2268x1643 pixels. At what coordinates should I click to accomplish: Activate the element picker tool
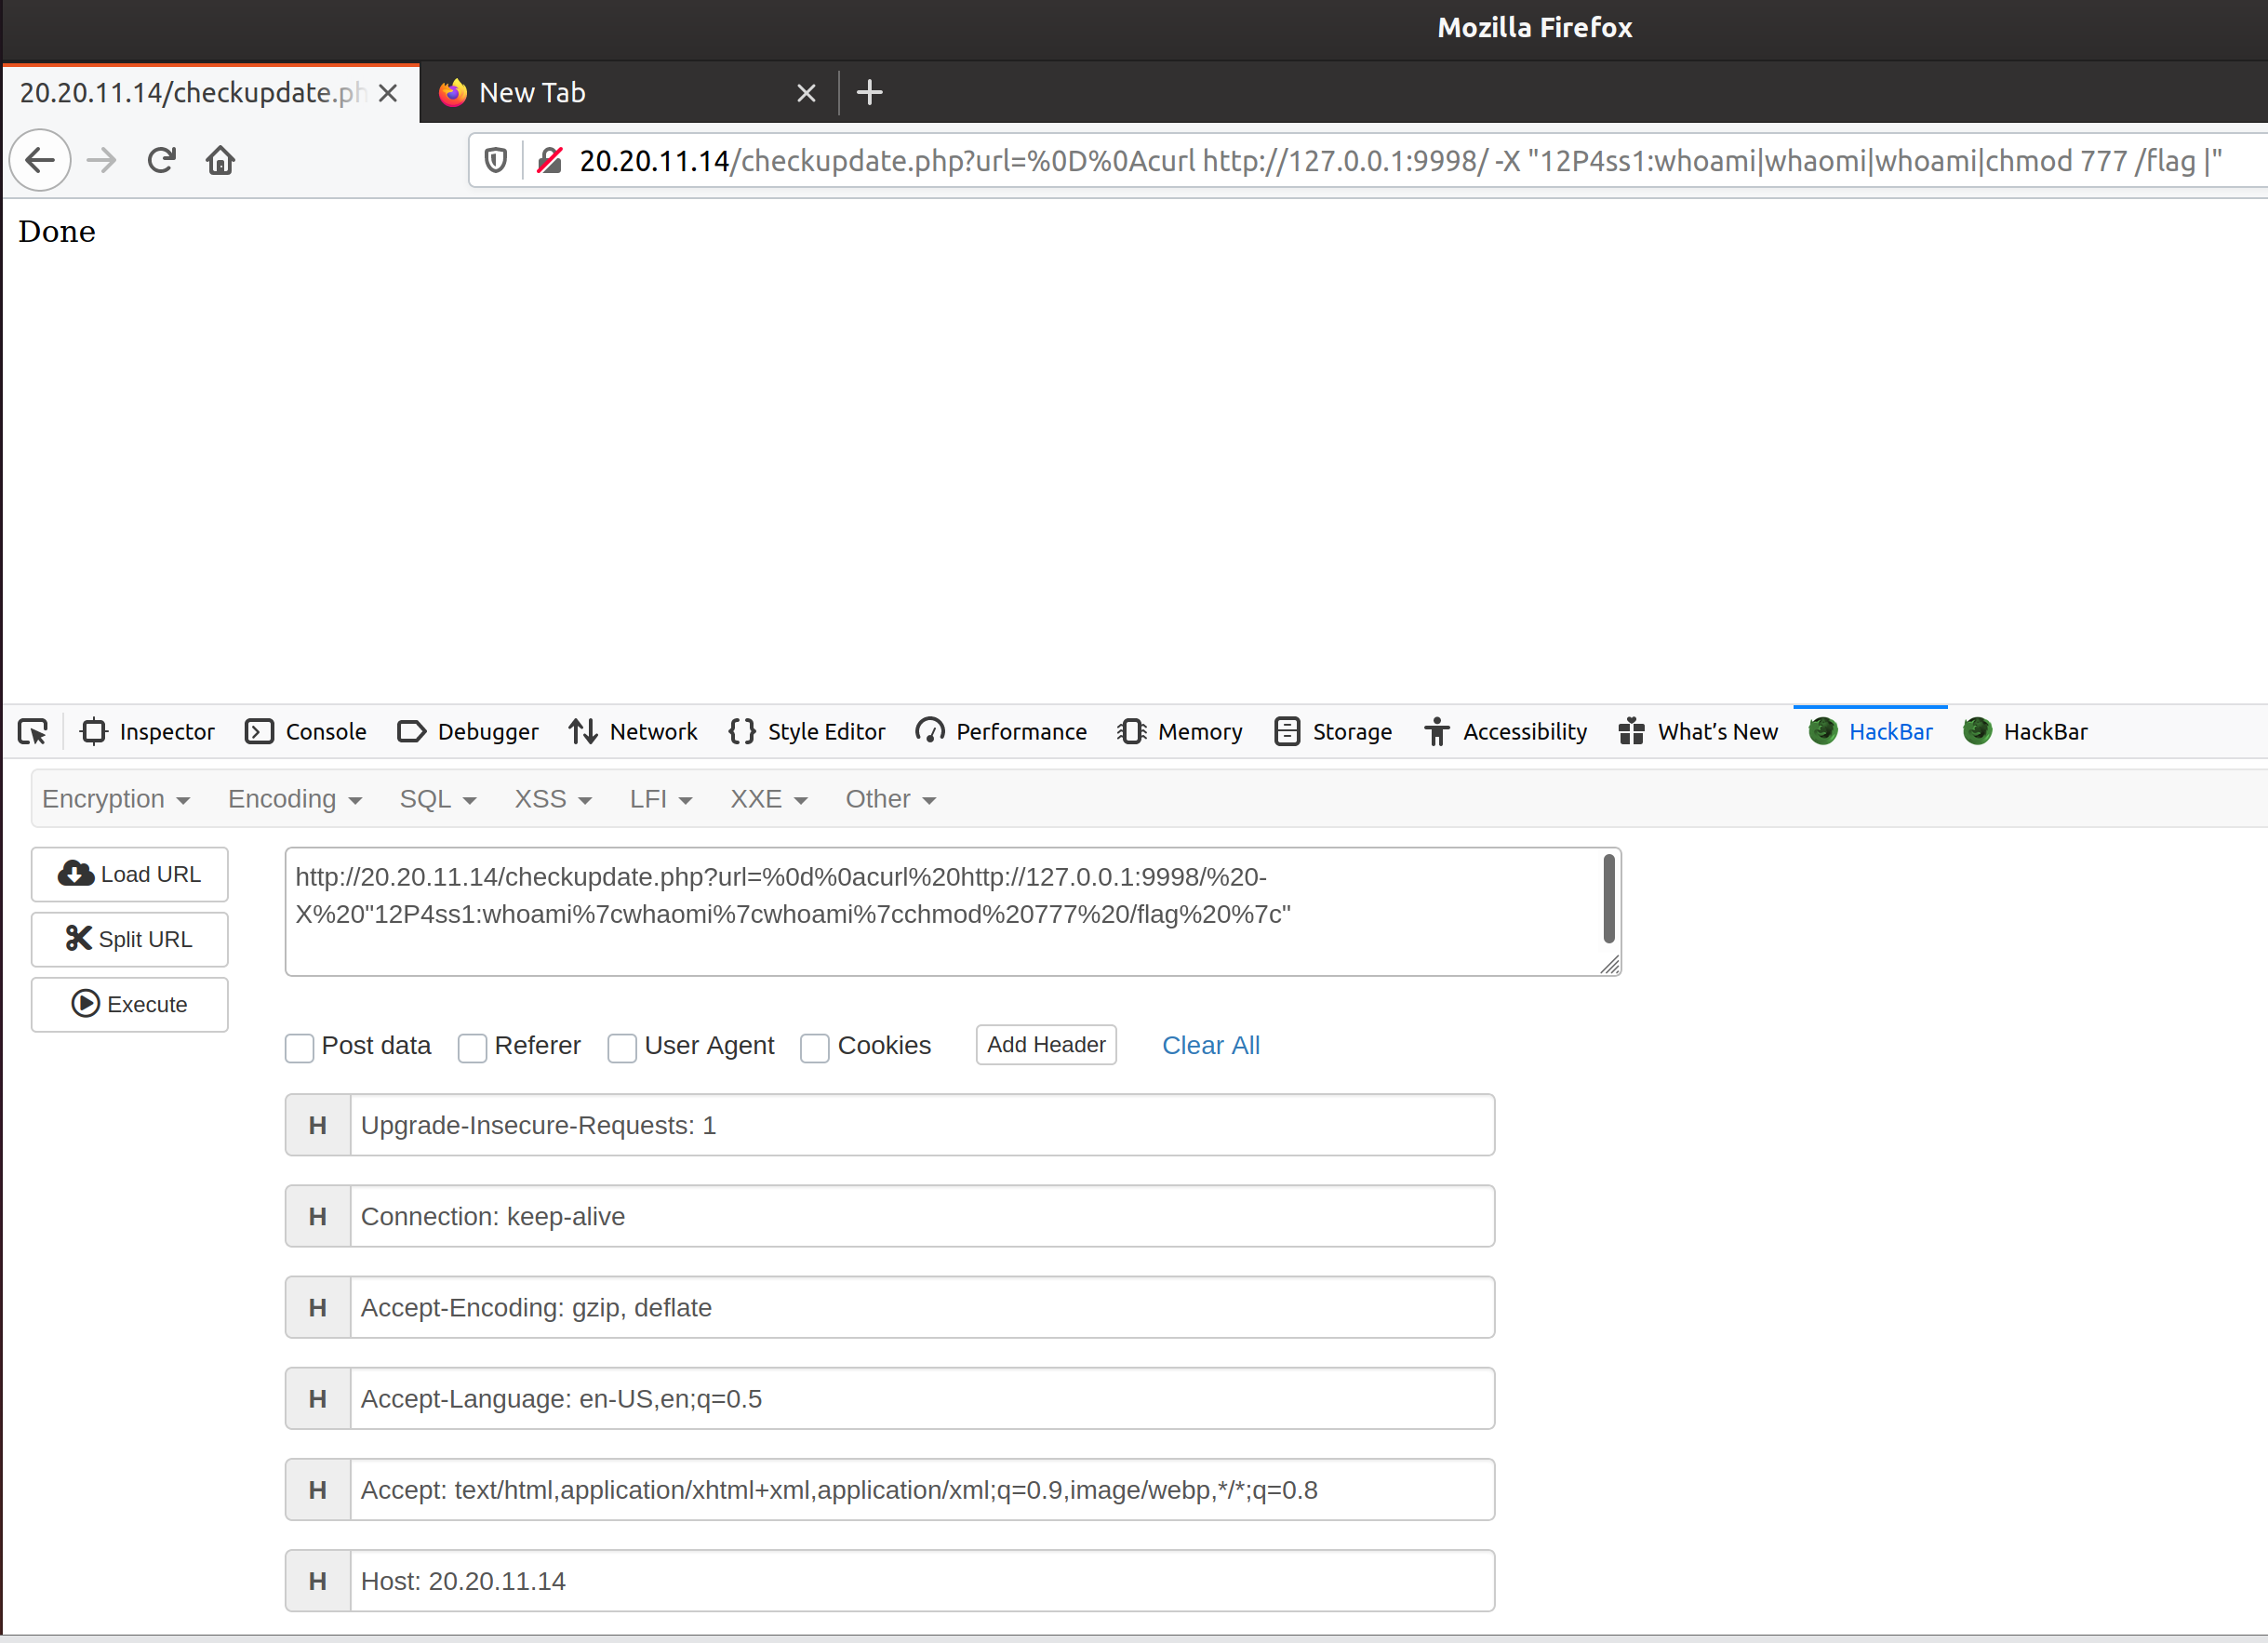[x=33, y=732]
